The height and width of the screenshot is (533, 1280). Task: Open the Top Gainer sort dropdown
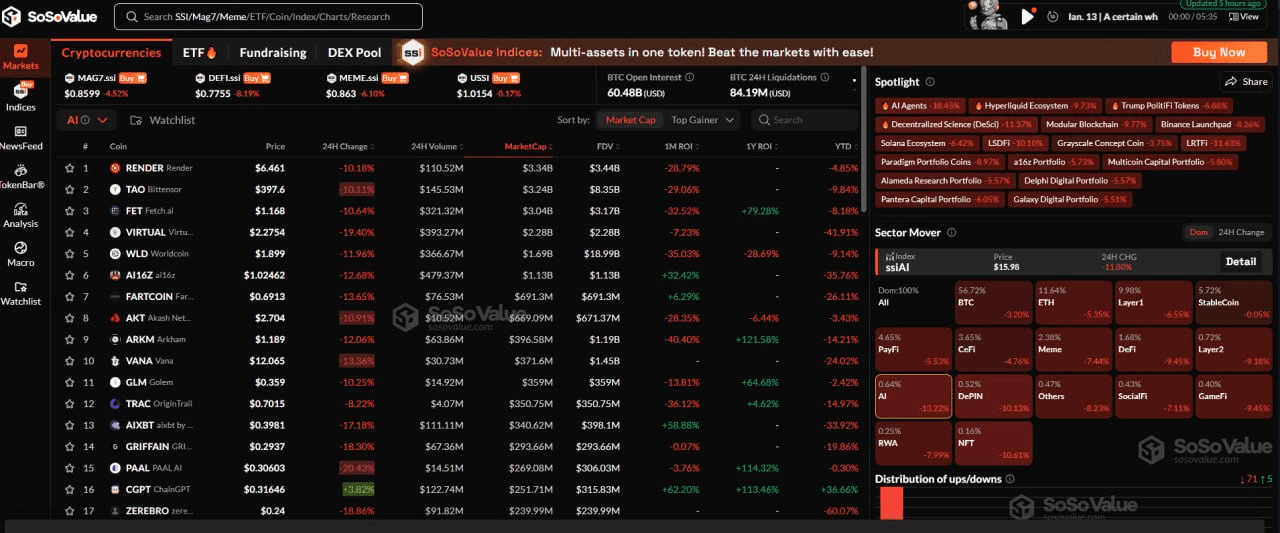(703, 120)
